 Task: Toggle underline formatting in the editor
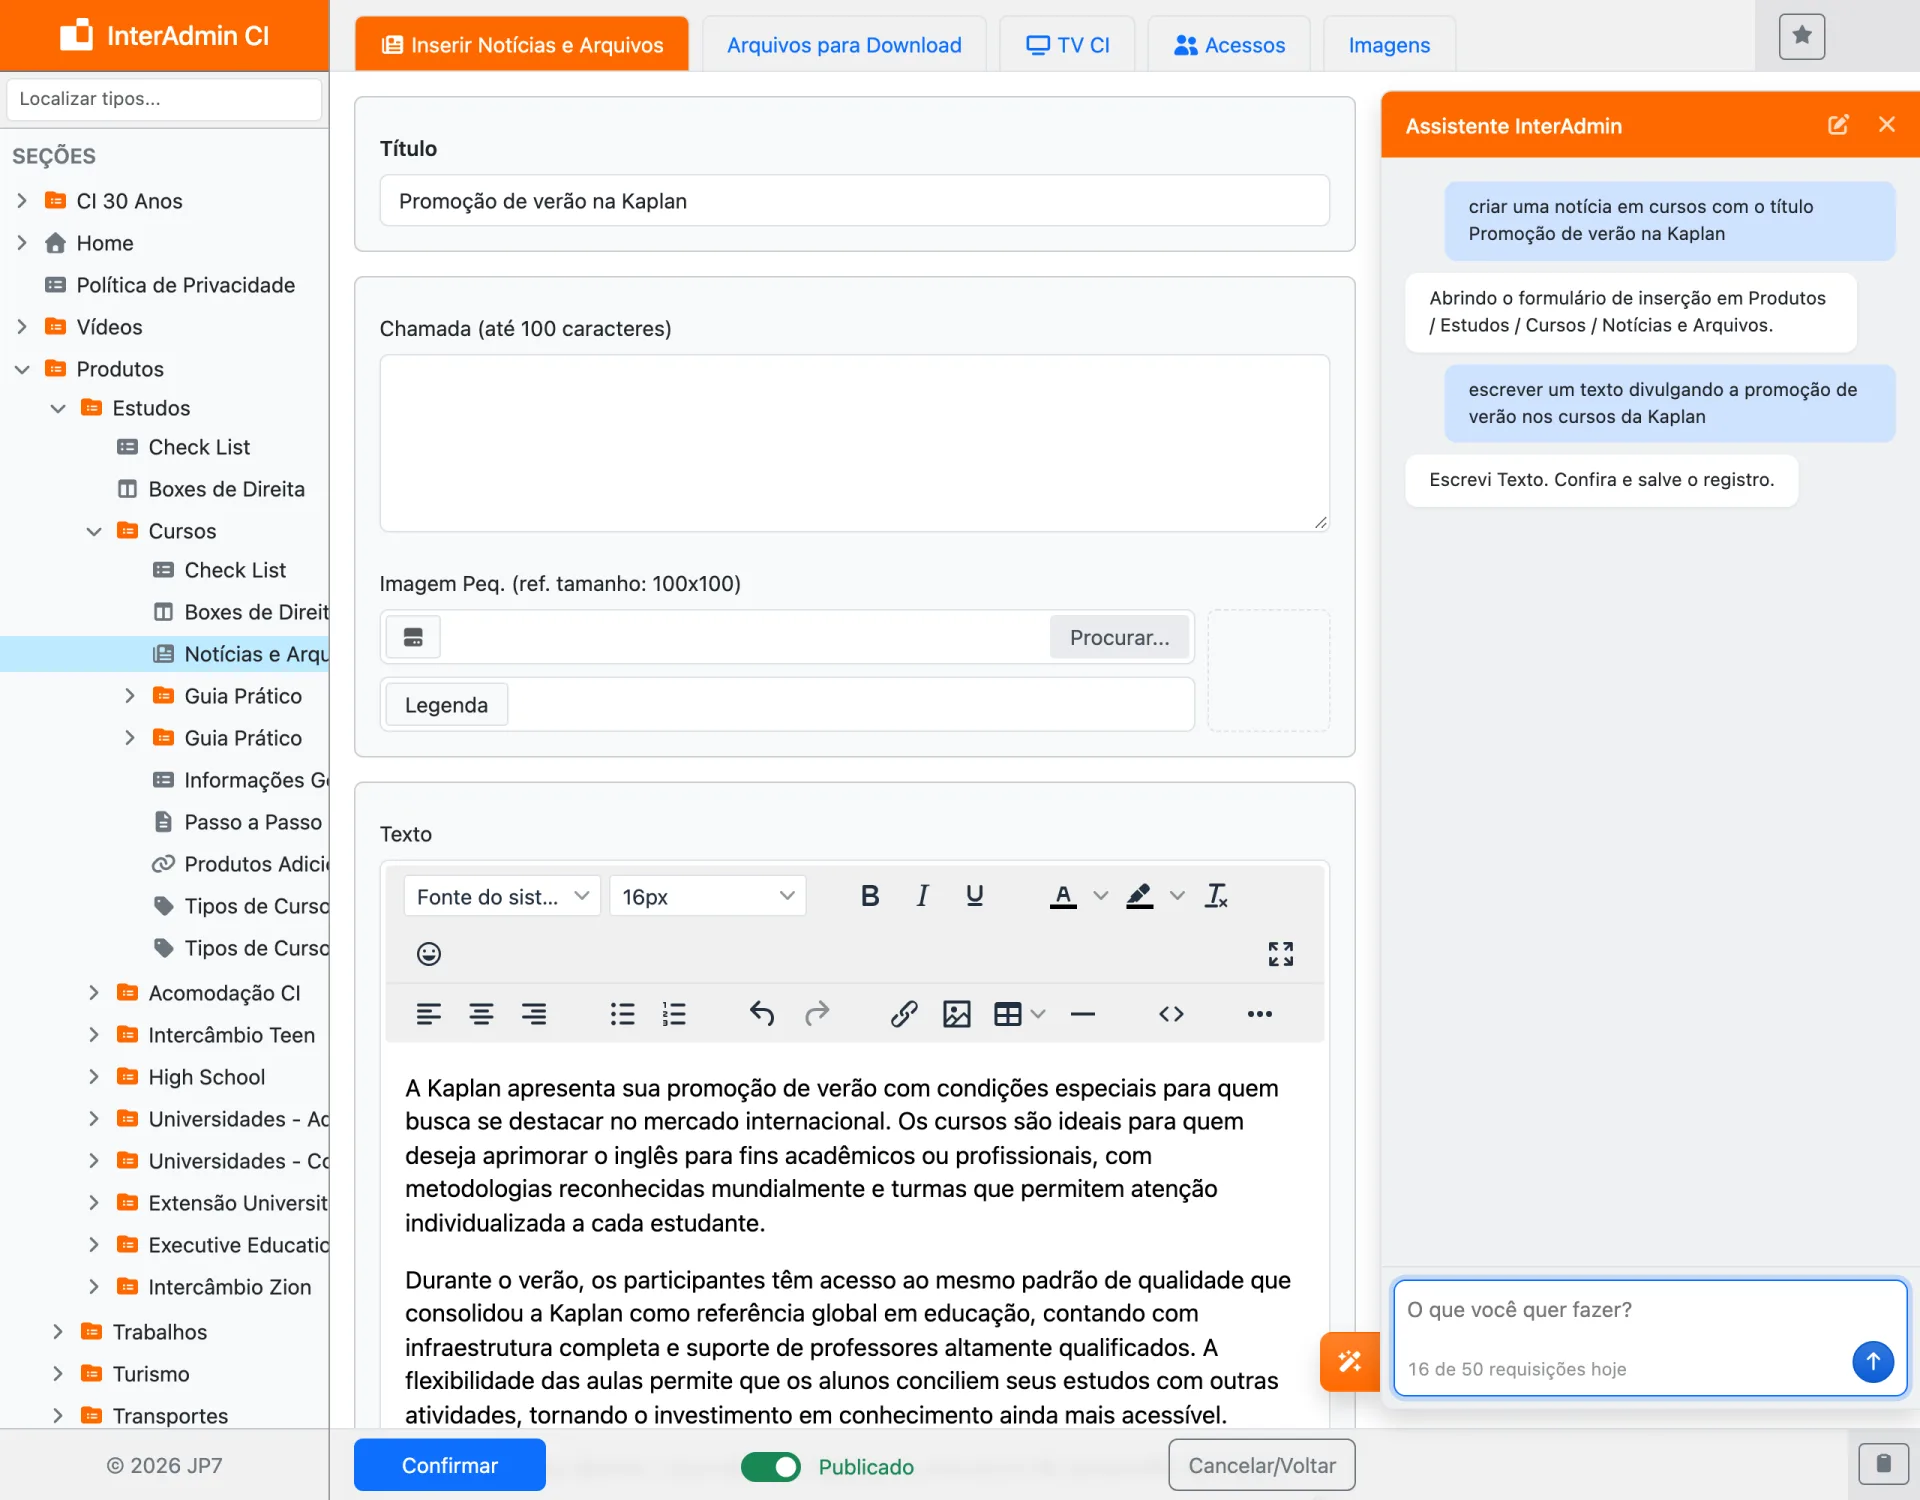(975, 896)
